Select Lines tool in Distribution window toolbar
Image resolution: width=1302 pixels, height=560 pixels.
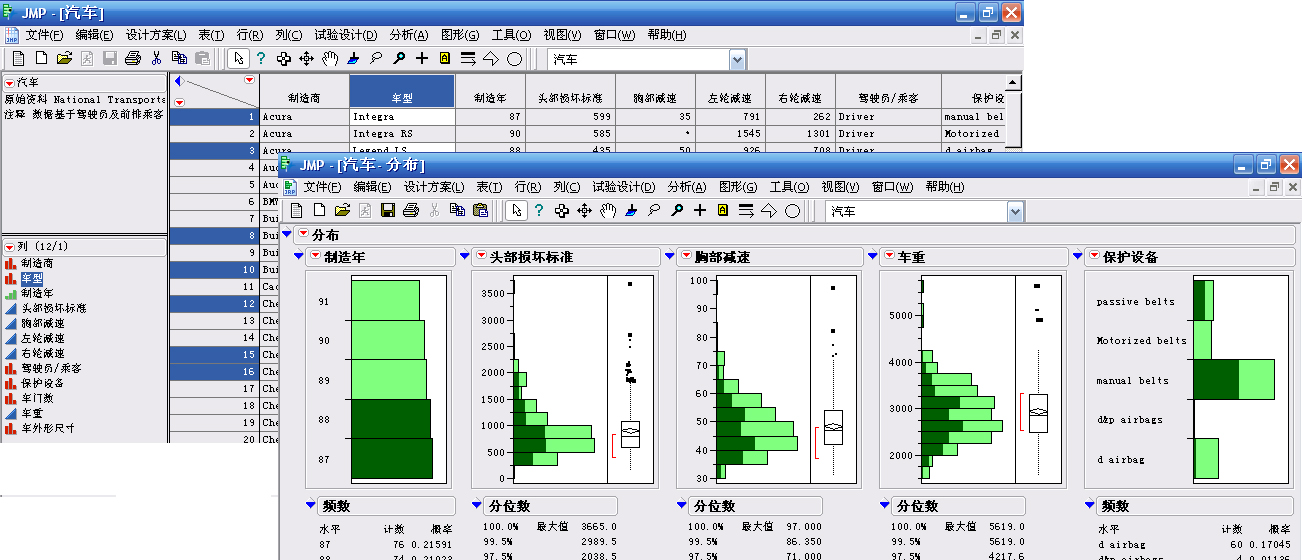point(746,210)
